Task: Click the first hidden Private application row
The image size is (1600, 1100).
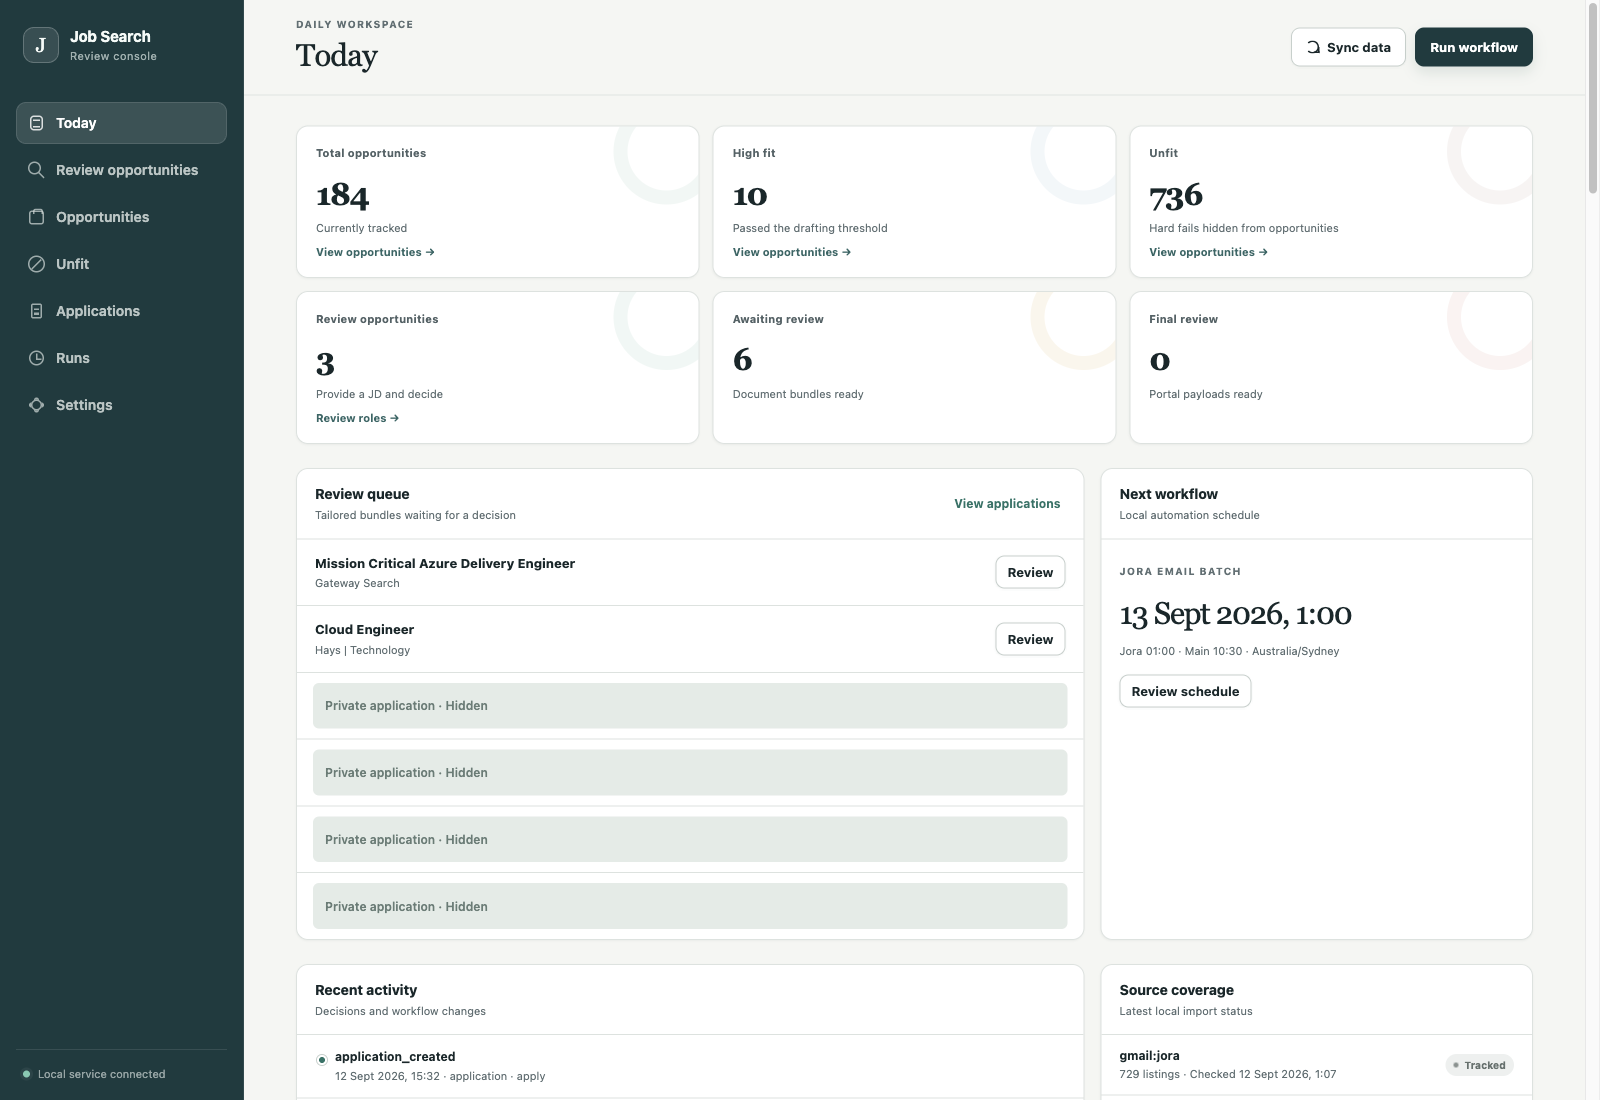Action: click(690, 706)
